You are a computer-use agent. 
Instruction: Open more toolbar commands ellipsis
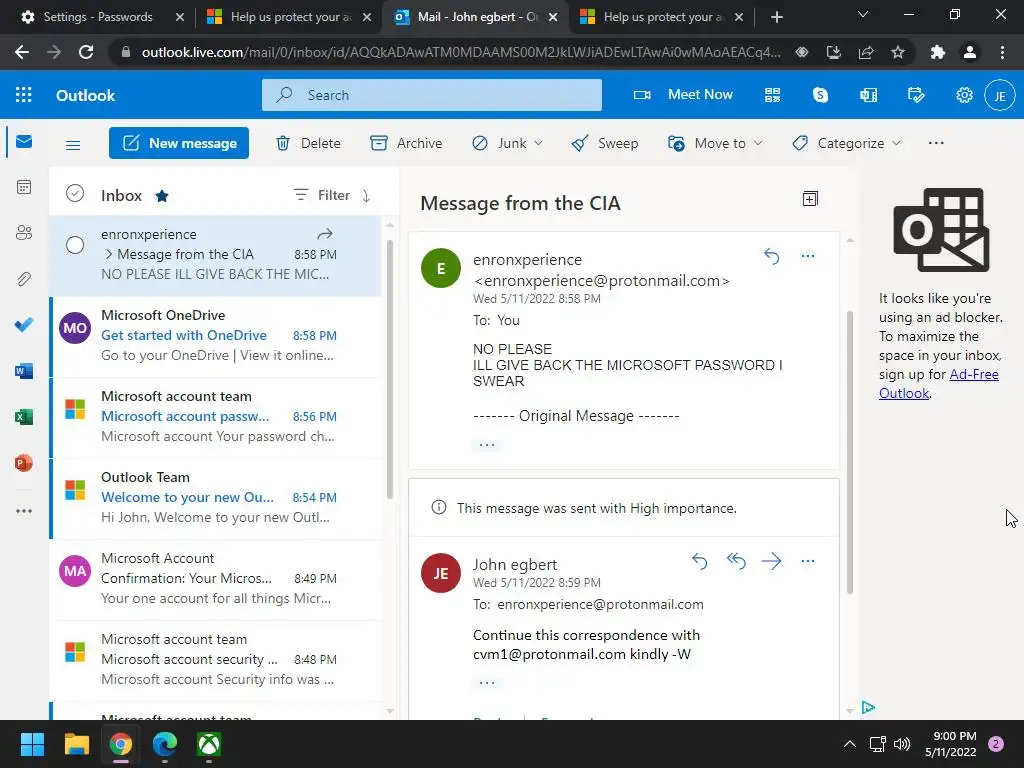coord(936,143)
